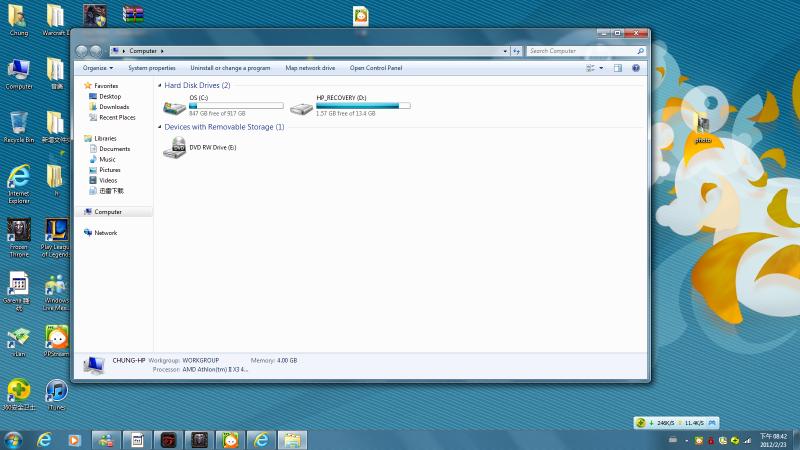This screenshot has height=450, width=800.
Task: Click the Forward navigation arrow button
Action: 95,51
